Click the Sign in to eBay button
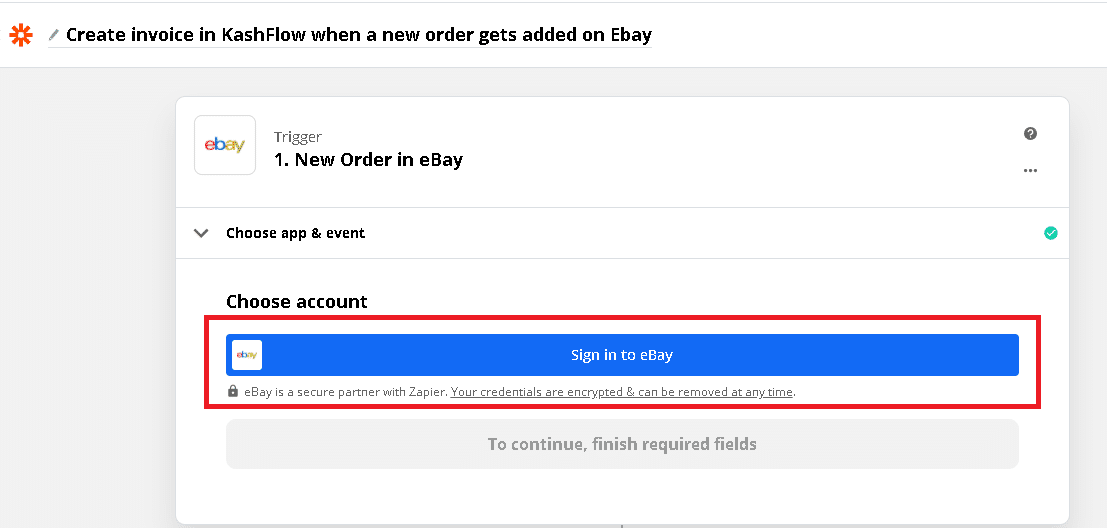The width and height of the screenshot is (1120, 528). point(622,355)
